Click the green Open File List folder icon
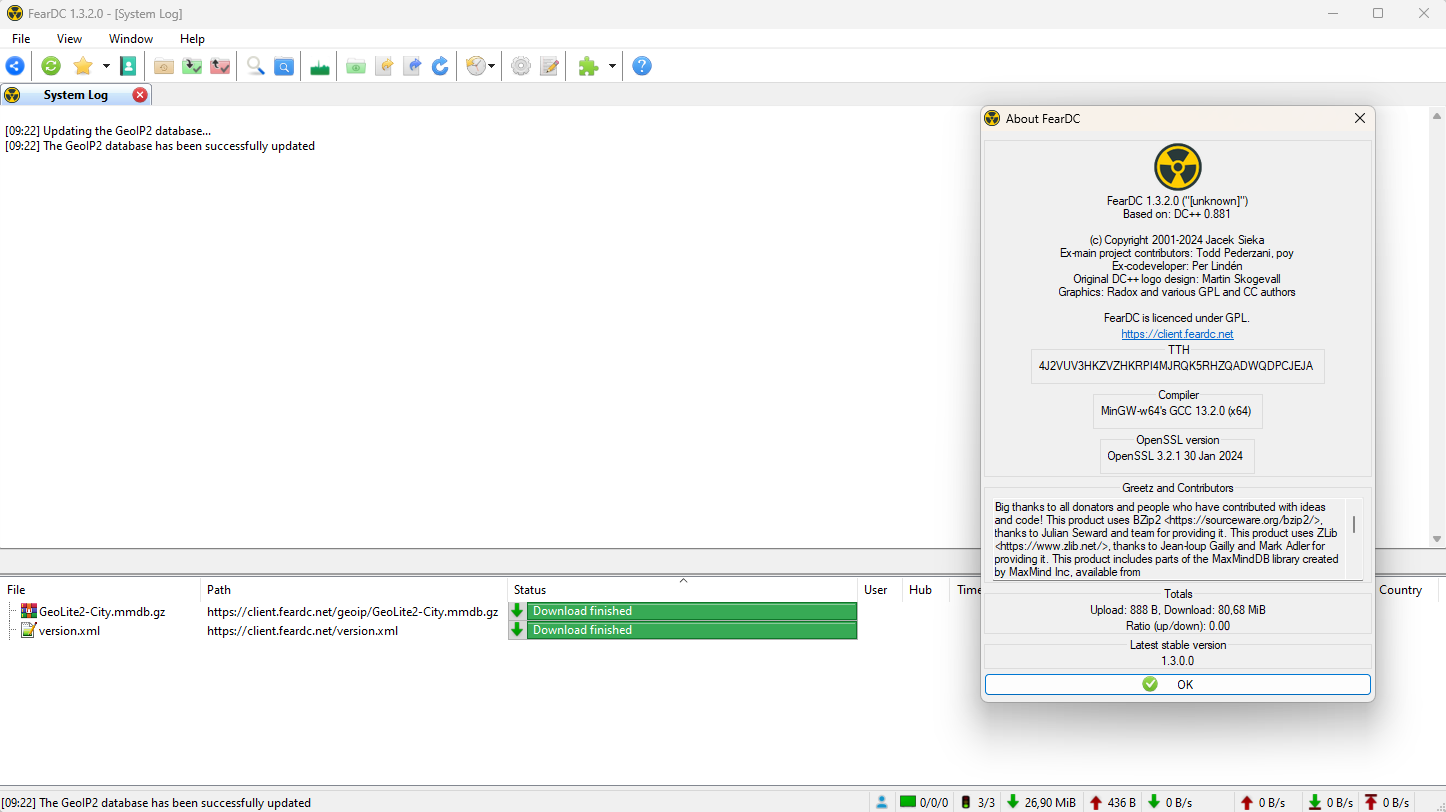1446x812 pixels. [x=356, y=66]
